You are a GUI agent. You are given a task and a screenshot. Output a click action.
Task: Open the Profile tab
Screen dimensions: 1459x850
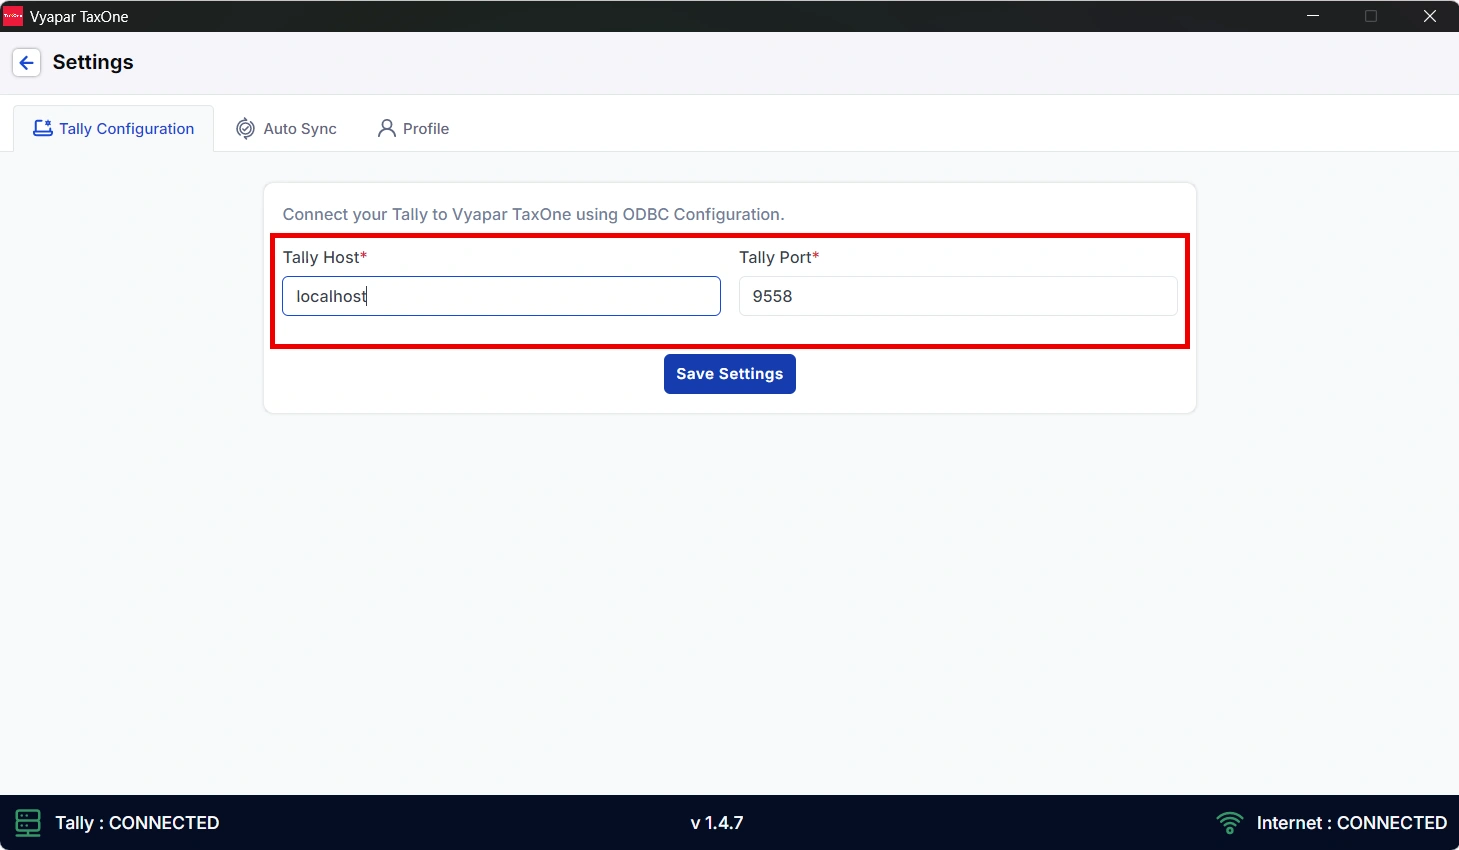(x=425, y=129)
